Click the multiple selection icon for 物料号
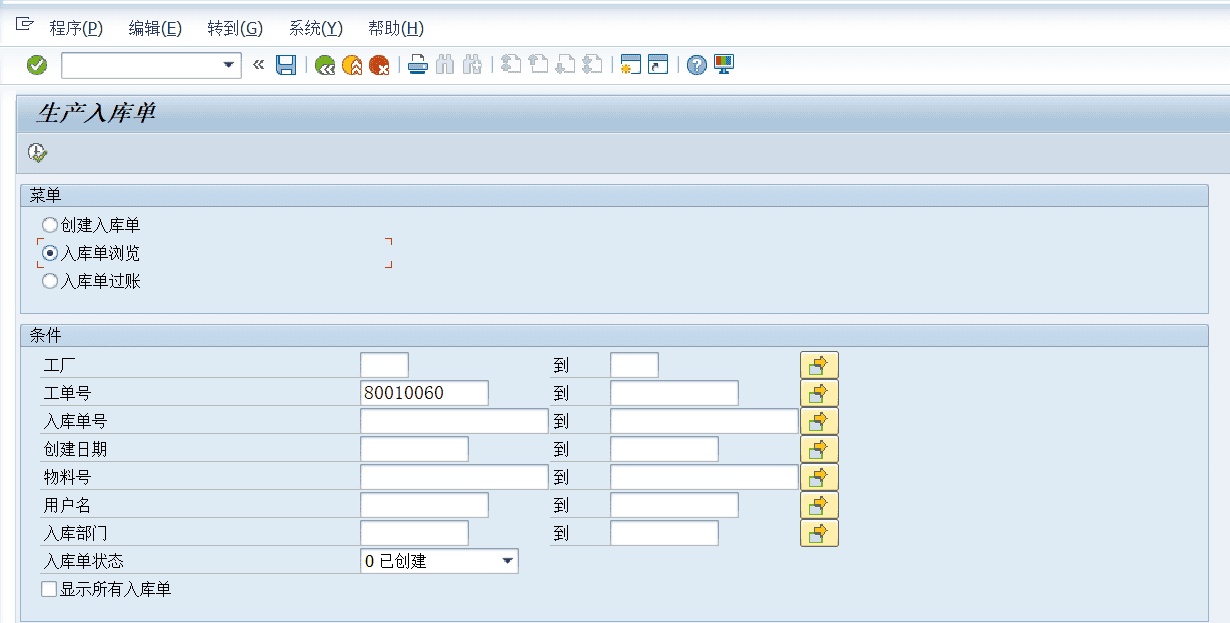 819,476
